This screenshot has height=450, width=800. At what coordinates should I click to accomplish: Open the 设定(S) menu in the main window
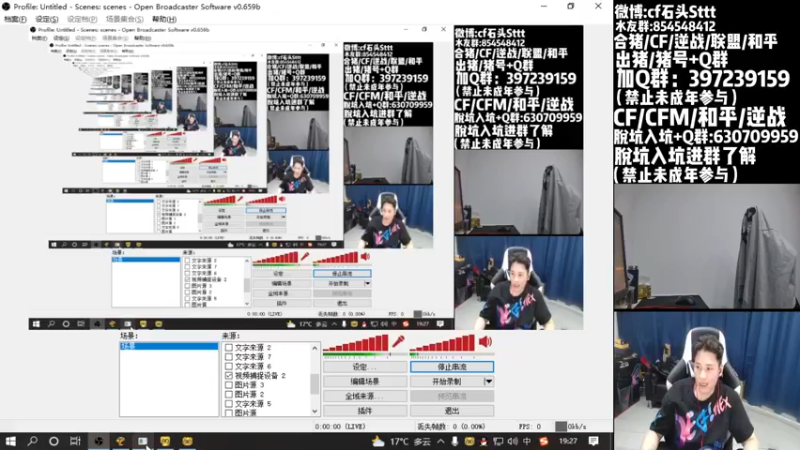tap(46, 19)
